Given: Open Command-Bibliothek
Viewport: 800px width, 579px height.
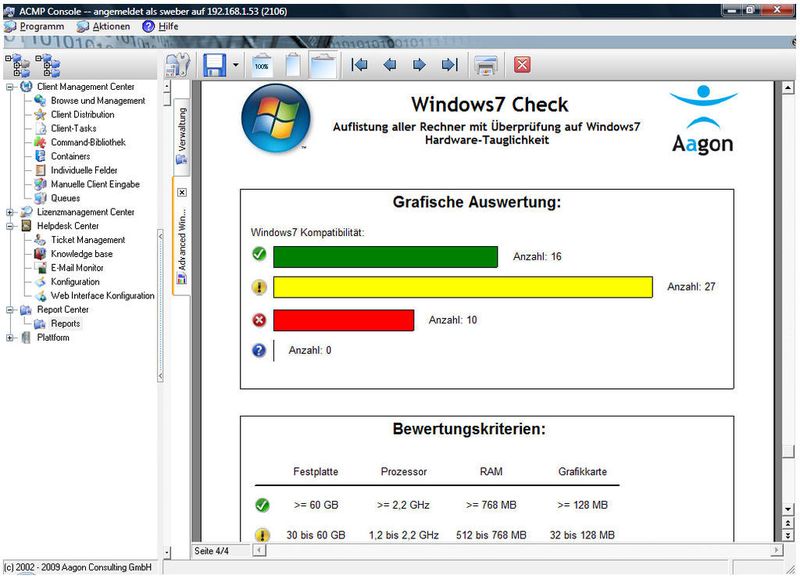Looking at the screenshot, I should click(88, 142).
